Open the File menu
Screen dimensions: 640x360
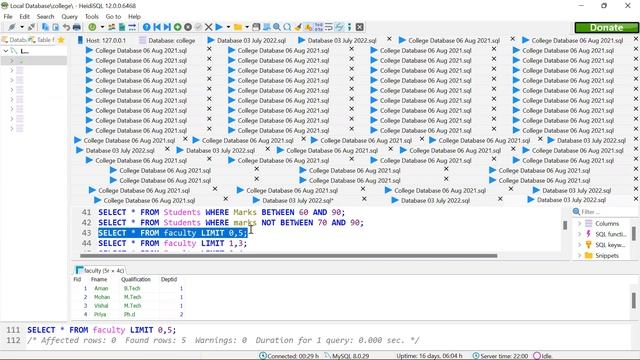[x=8, y=17]
